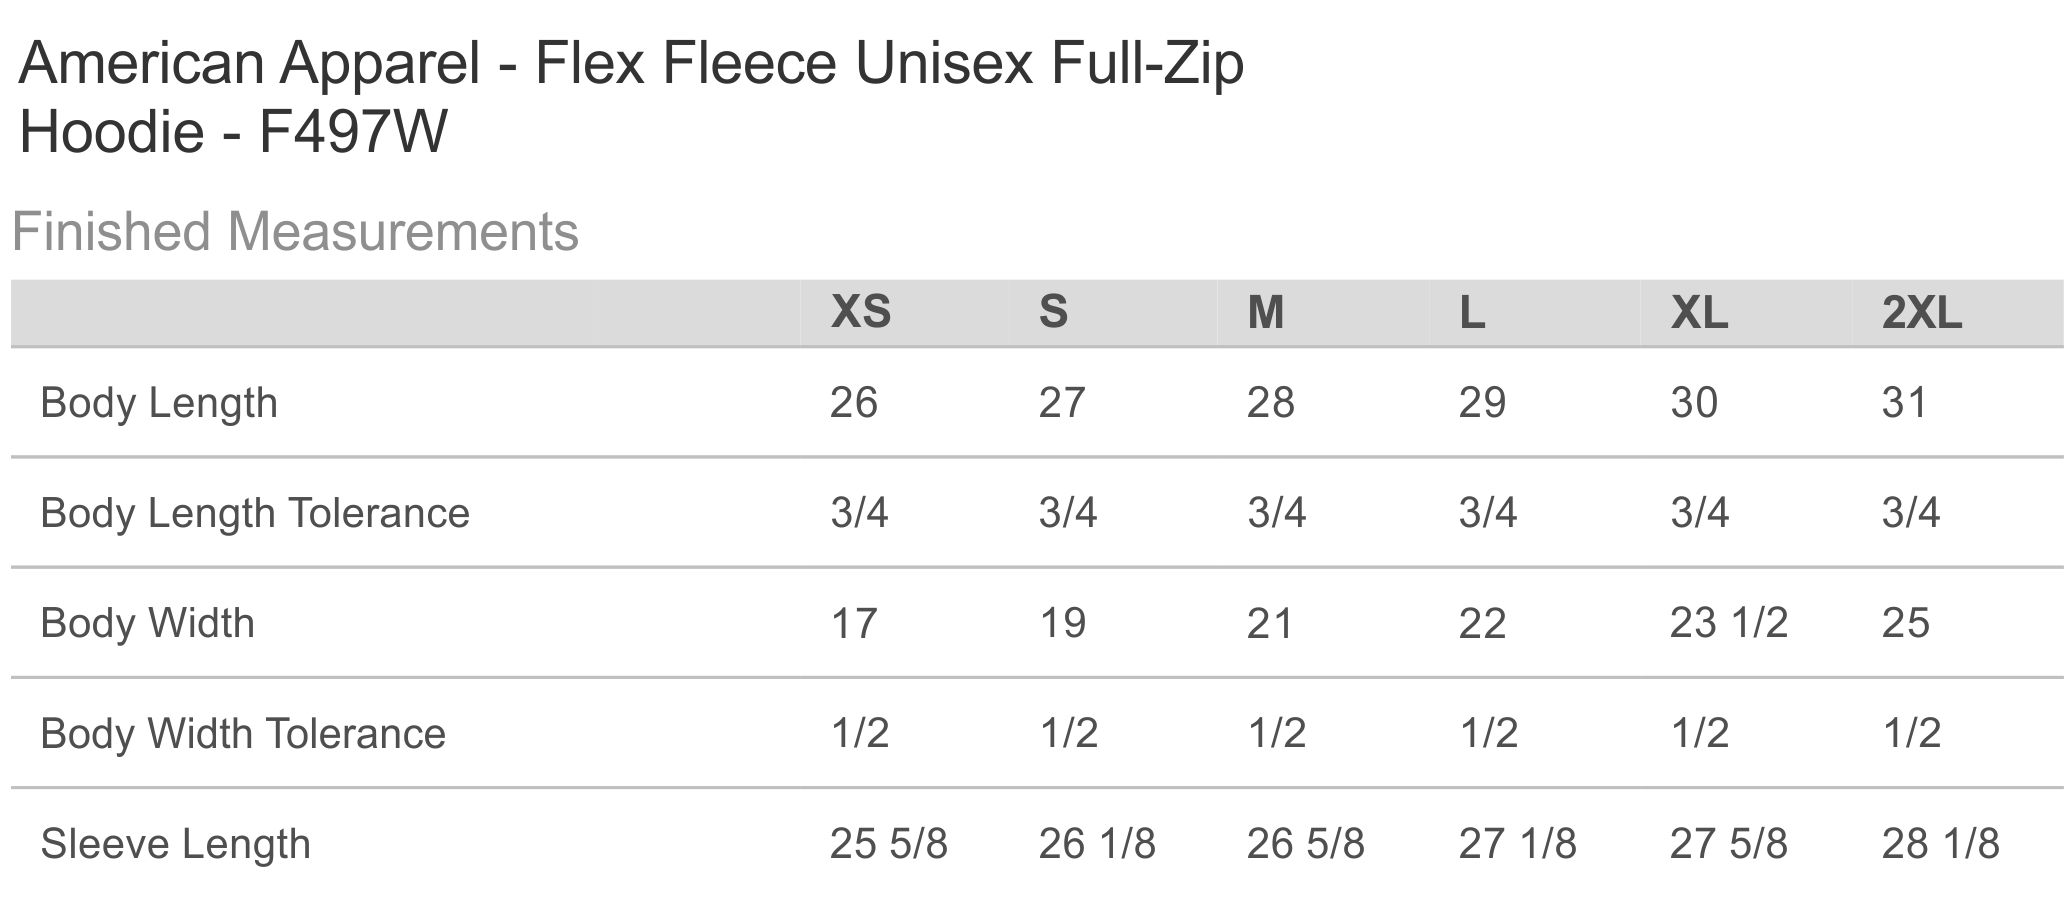Select the XL body width value 23 1/2
Image resolution: width=2068 pixels, height=913 pixels.
[1728, 623]
